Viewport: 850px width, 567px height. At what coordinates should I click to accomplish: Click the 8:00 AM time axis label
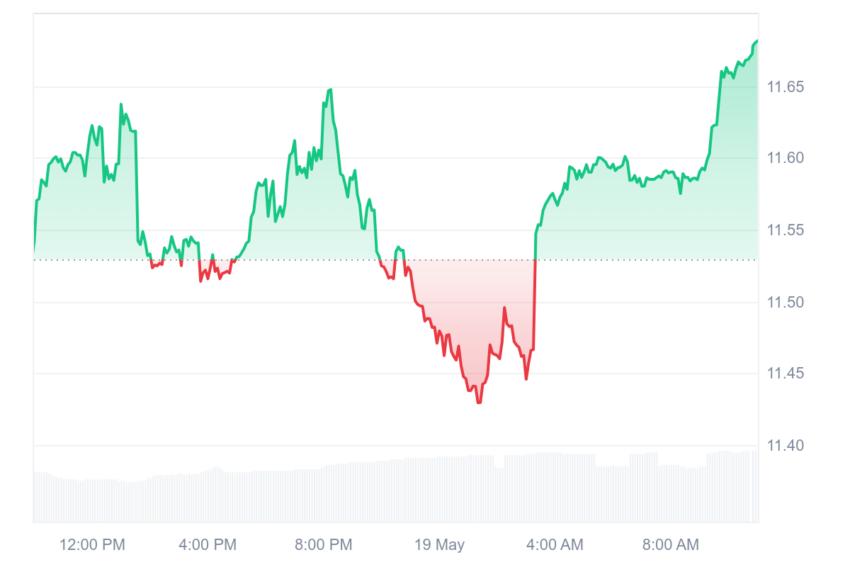coord(671,544)
